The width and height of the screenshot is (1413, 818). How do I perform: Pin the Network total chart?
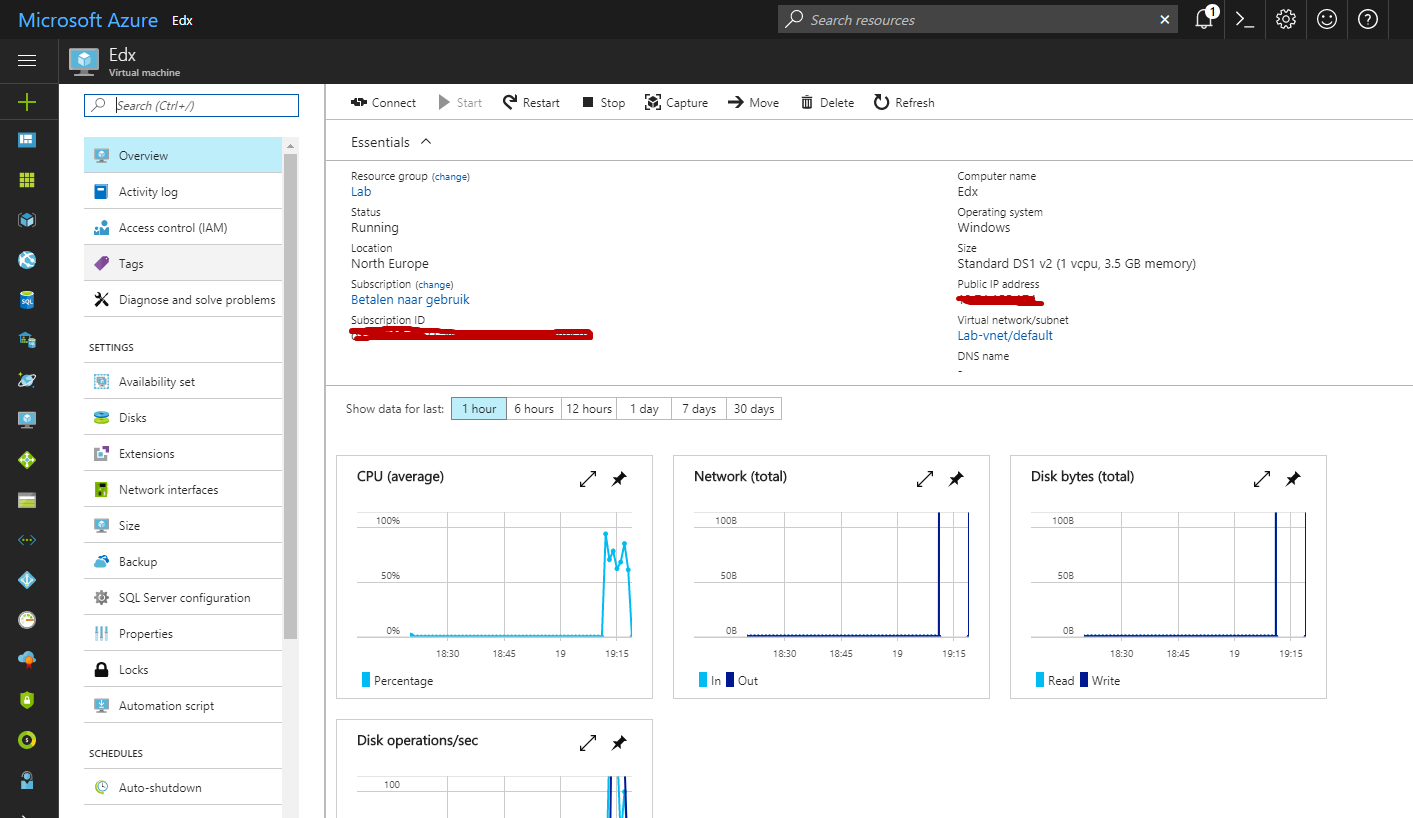click(x=956, y=479)
